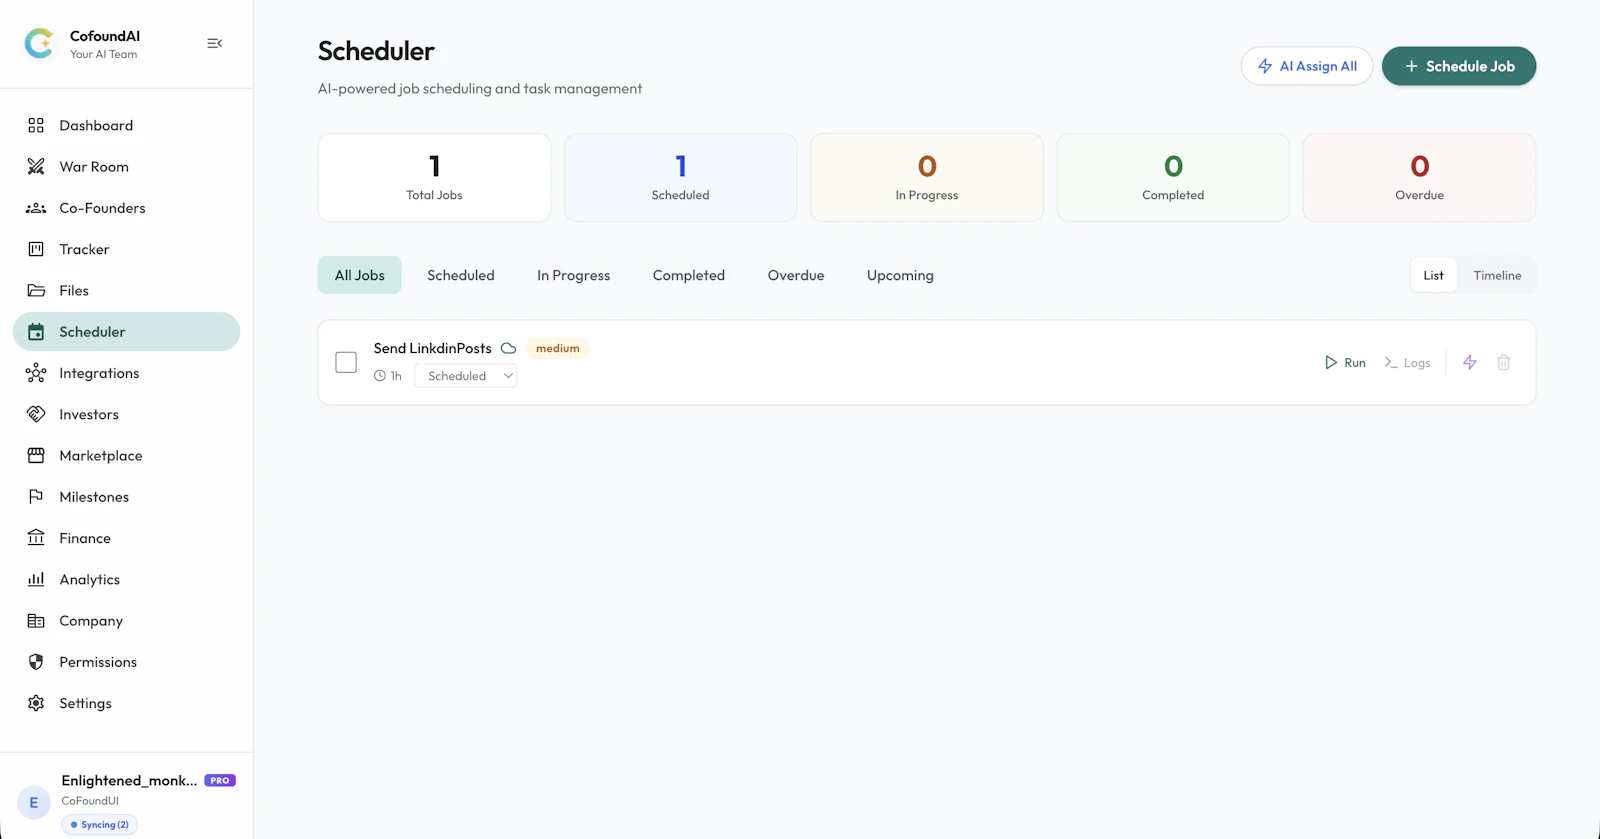Click the medium priority tag
The image size is (1600, 839).
(x=558, y=348)
